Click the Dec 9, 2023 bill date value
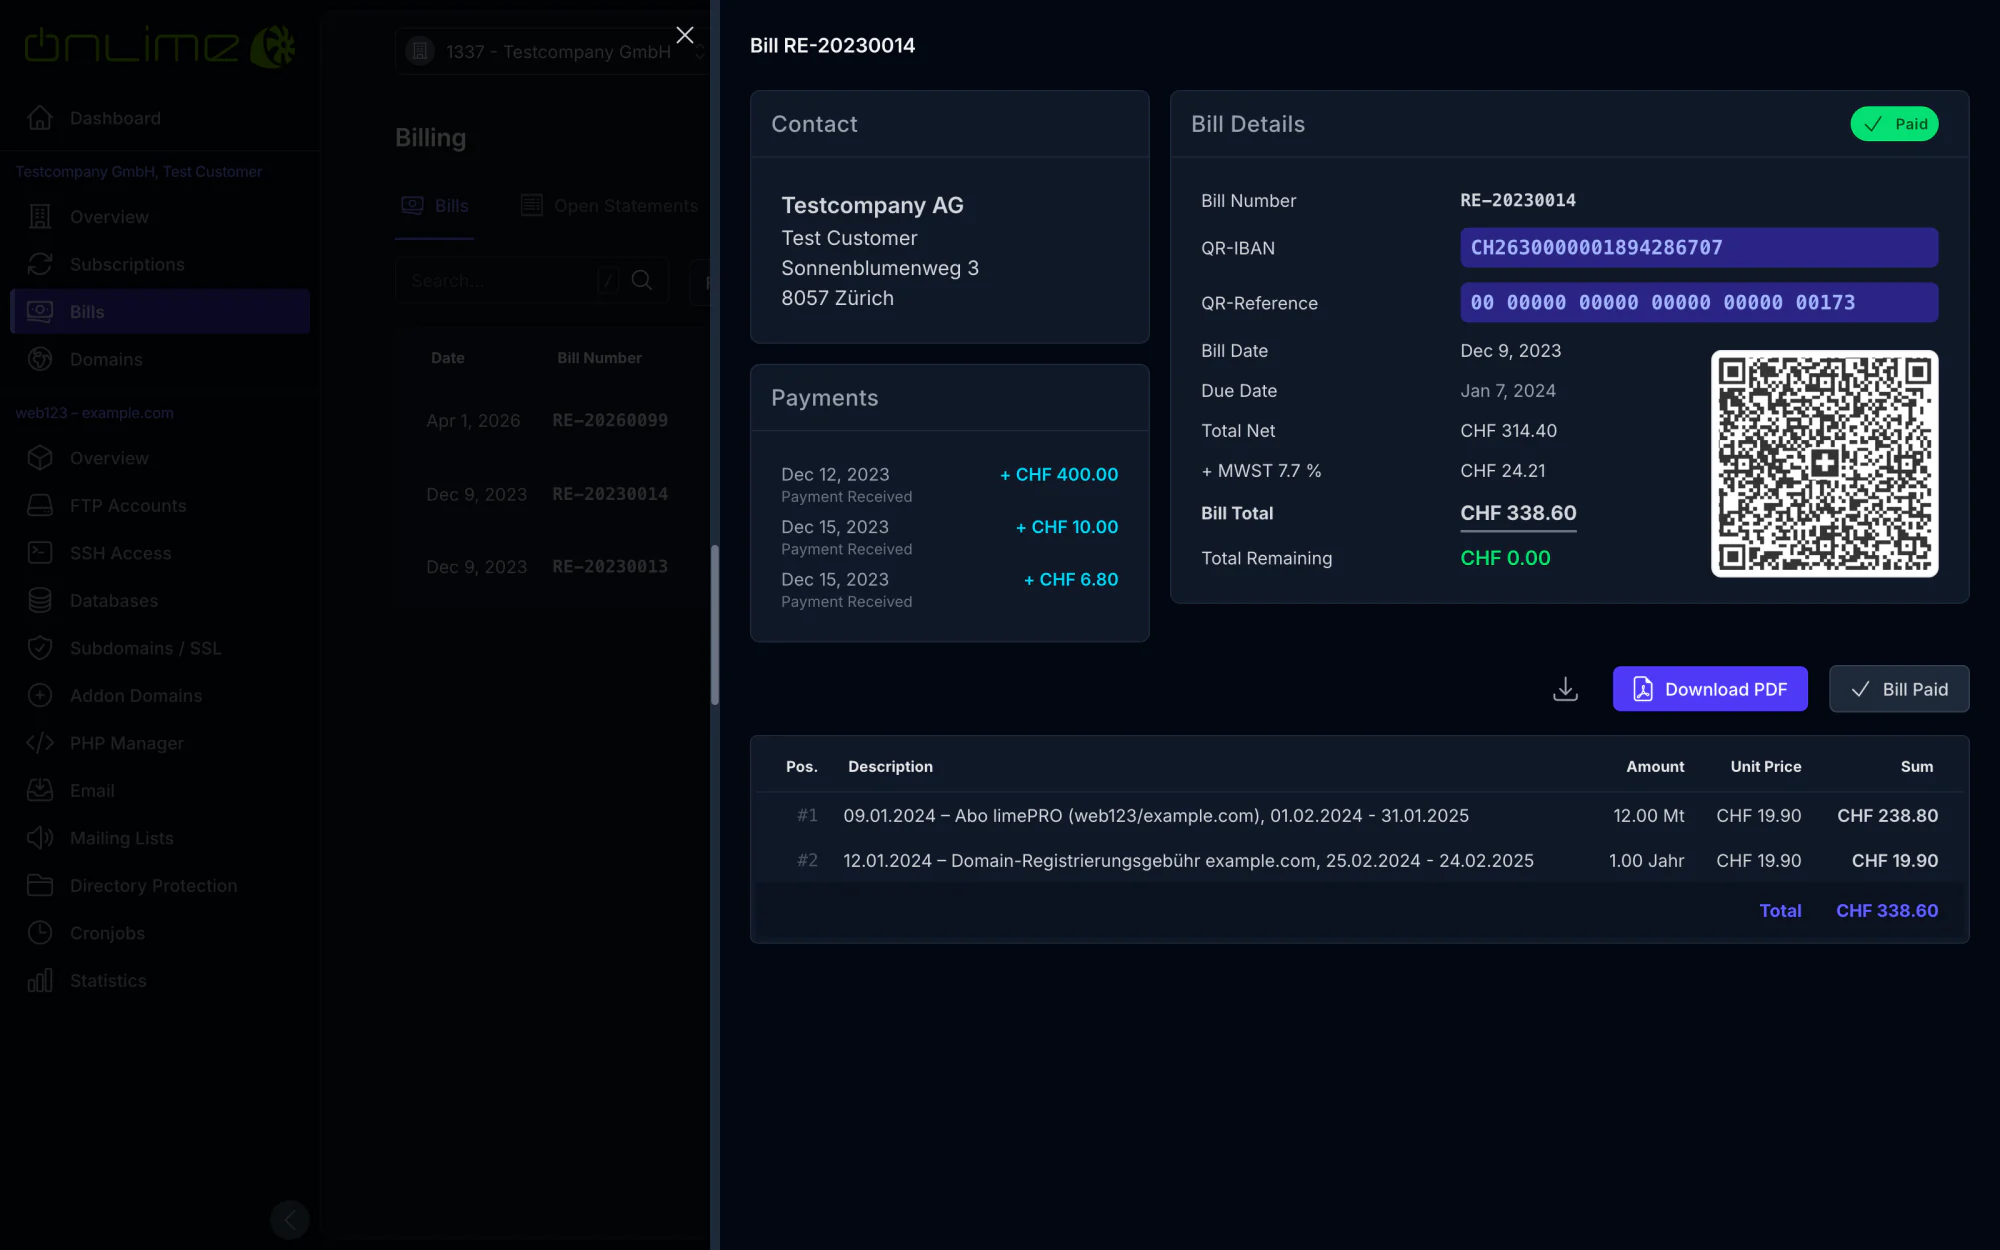The image size is (2000, 1250). click(x=1510, y=351)
